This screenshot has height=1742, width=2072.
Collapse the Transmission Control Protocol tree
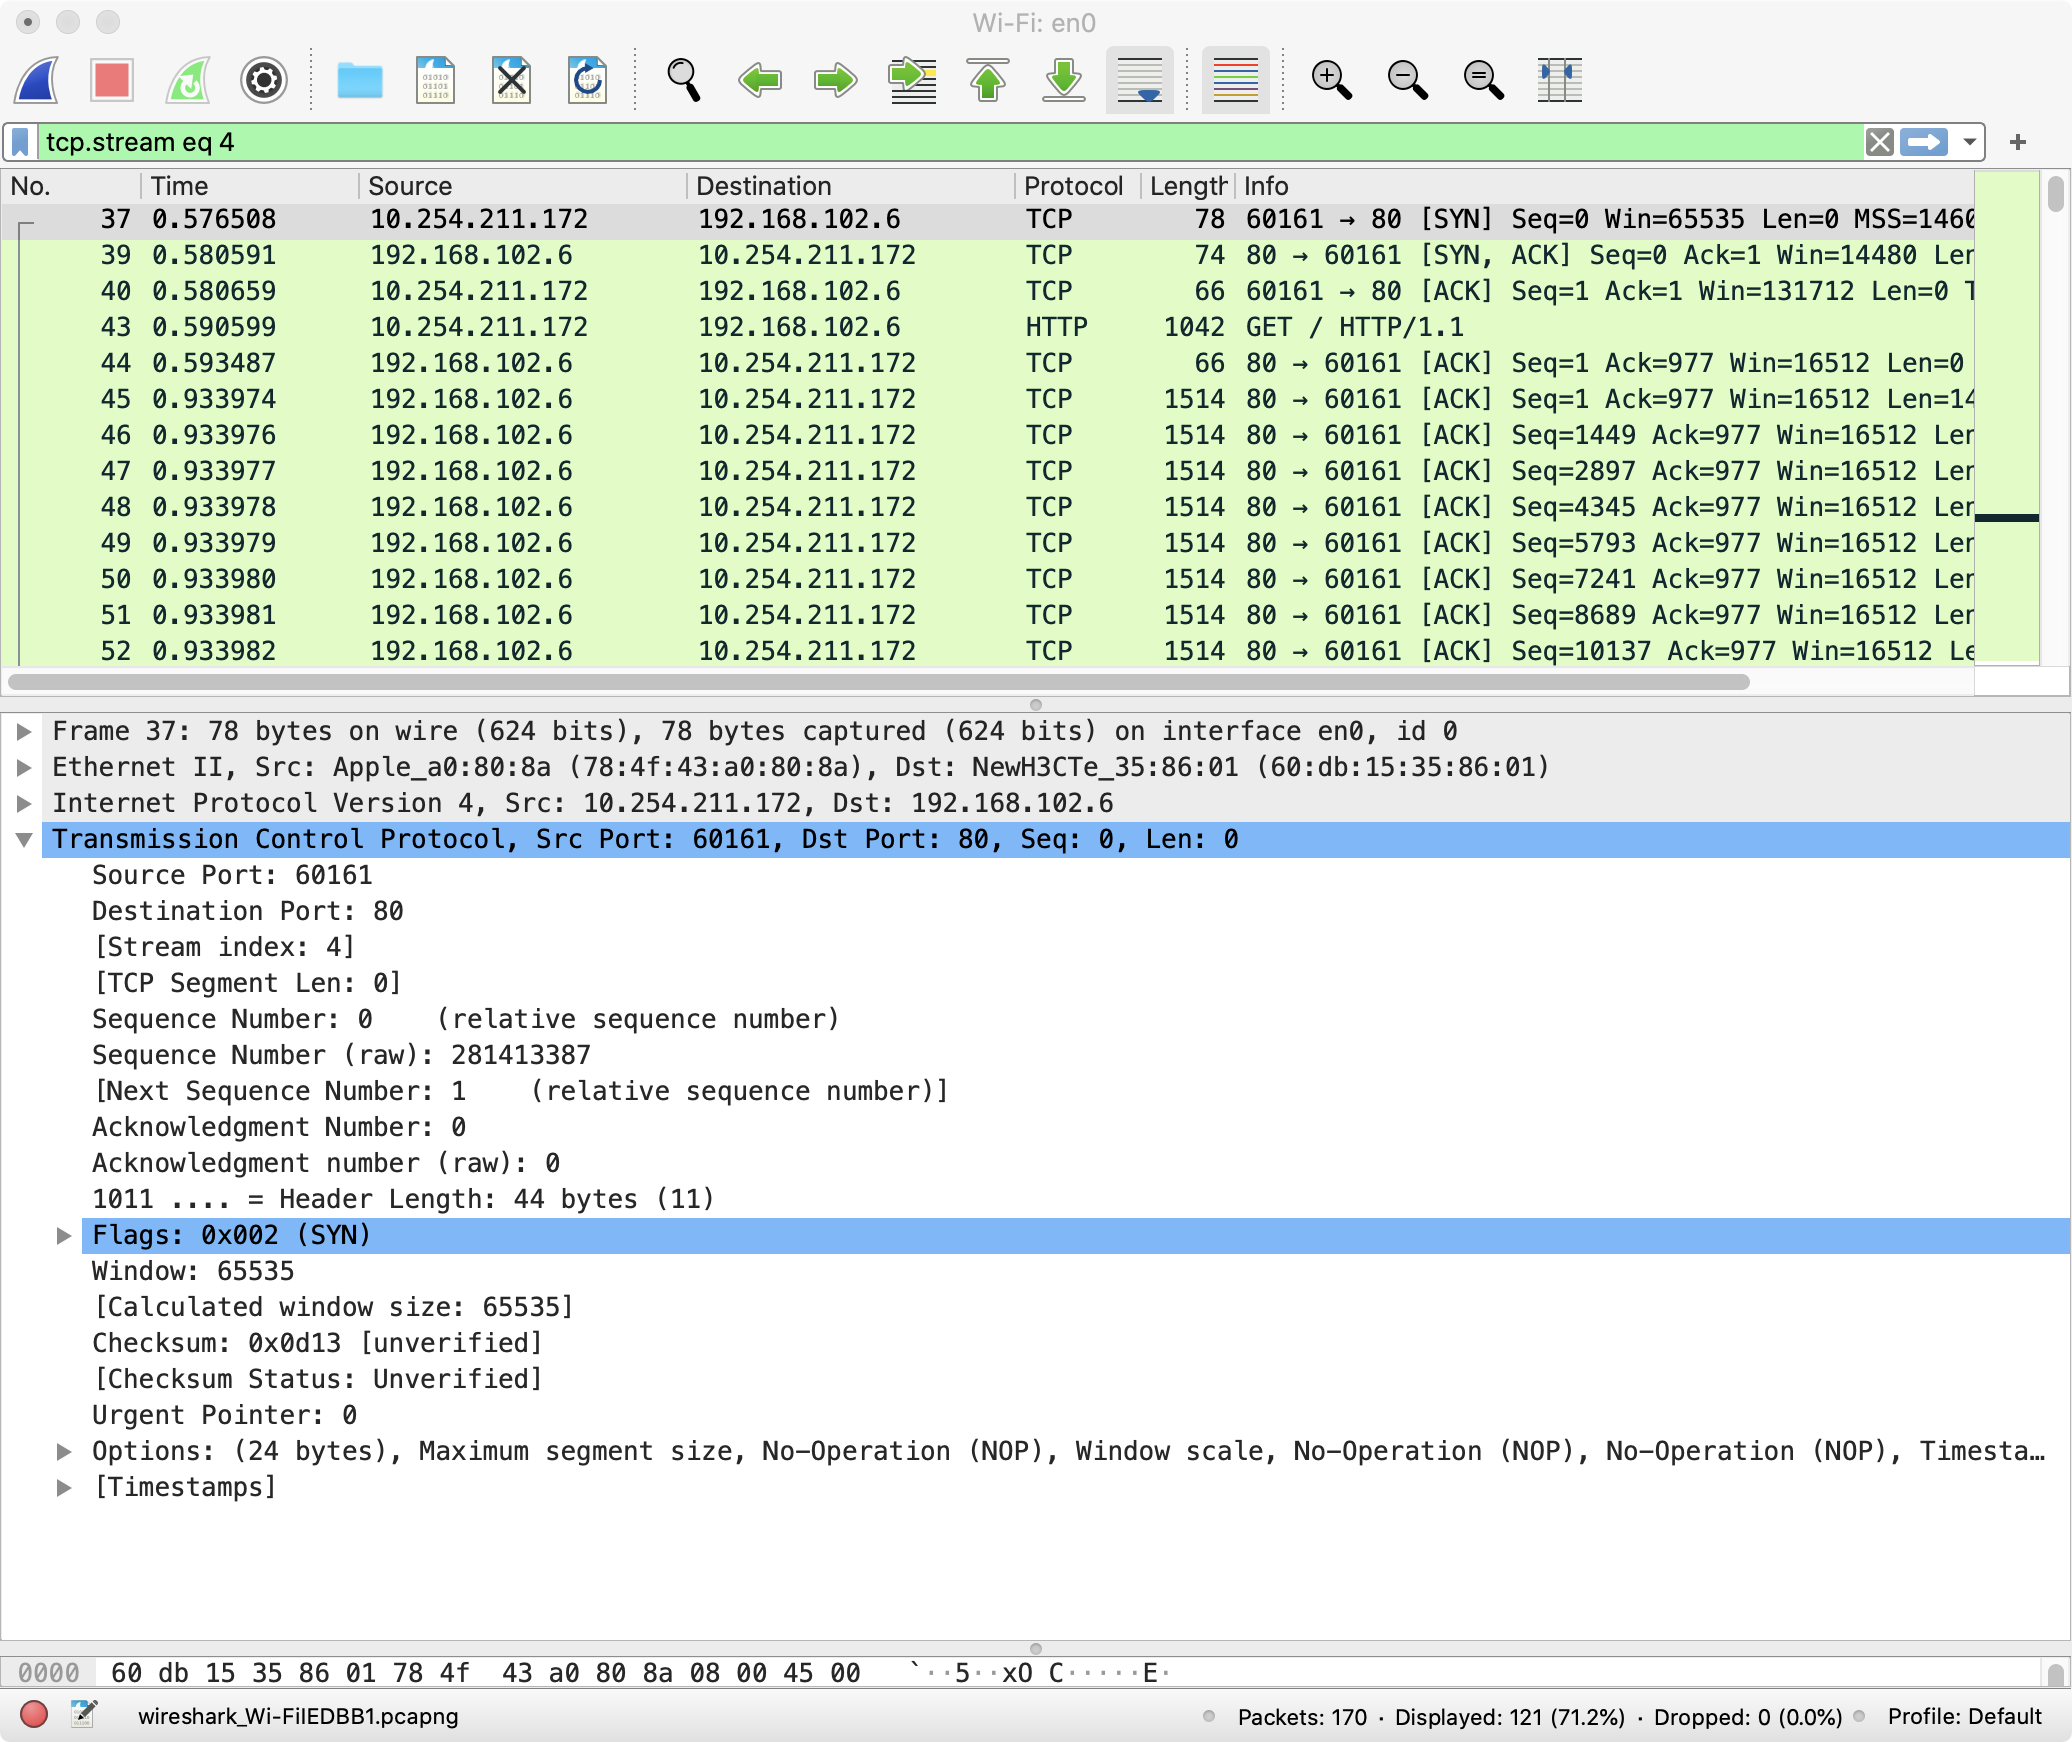coord(24,840)
